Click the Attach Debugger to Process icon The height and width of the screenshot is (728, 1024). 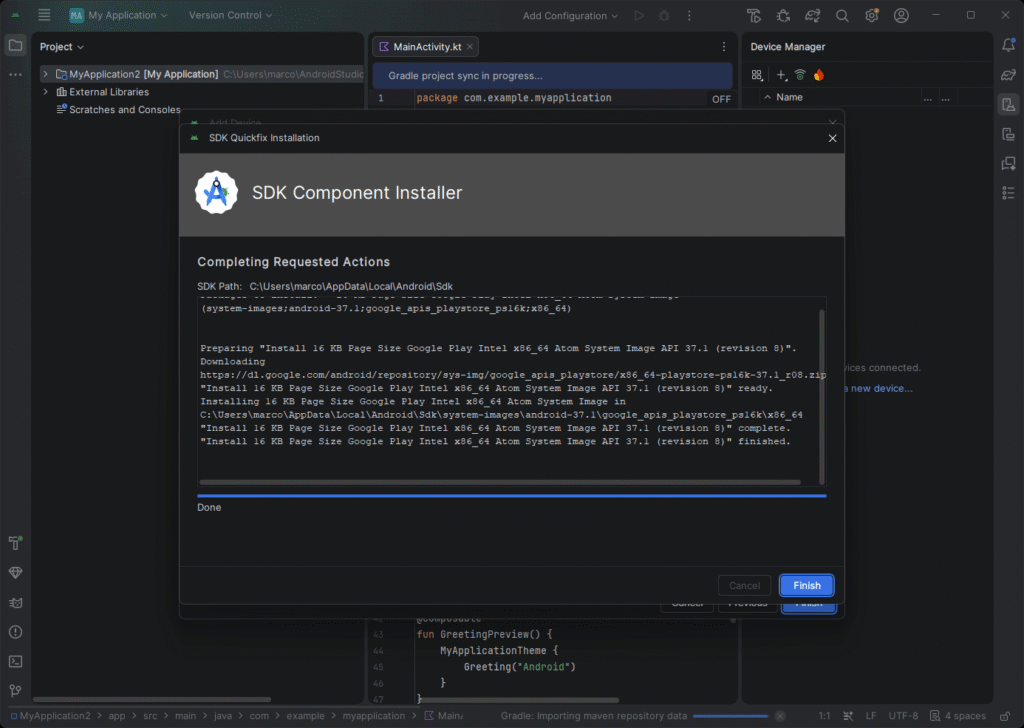pos(783,16)
